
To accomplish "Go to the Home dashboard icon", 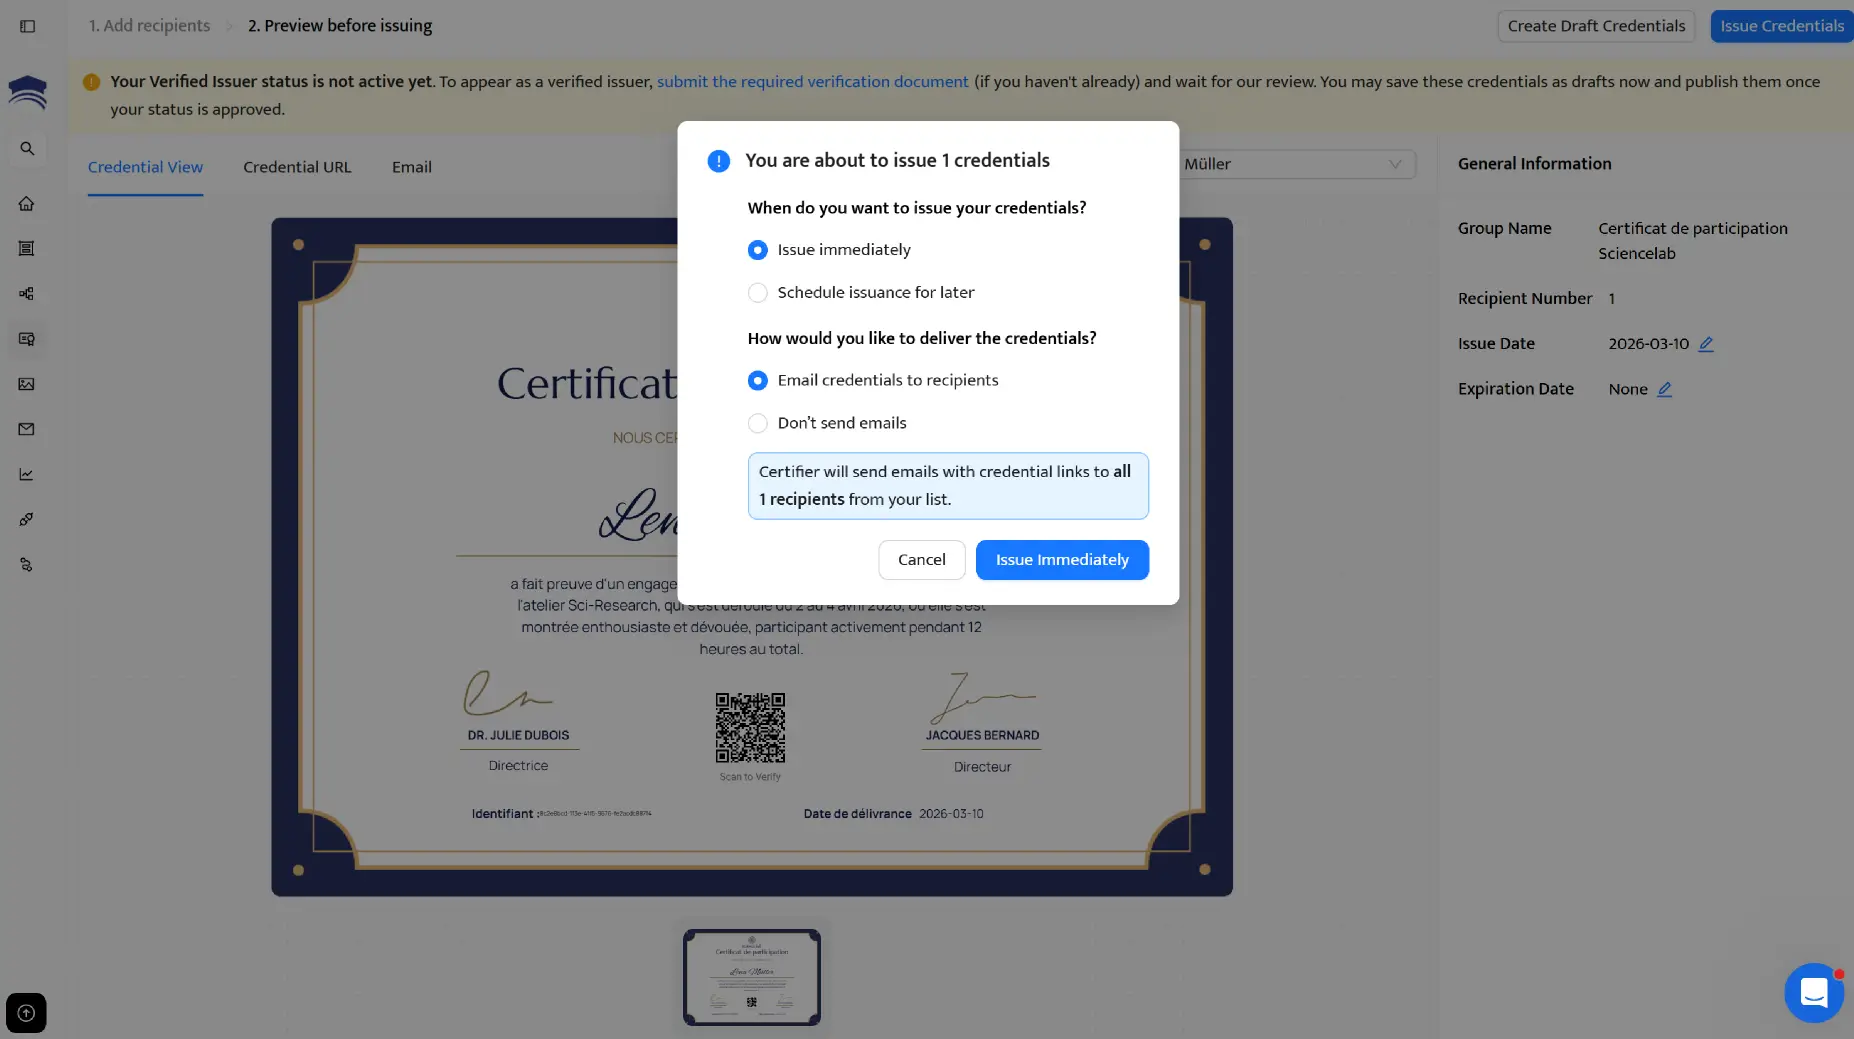I will 27,203.
